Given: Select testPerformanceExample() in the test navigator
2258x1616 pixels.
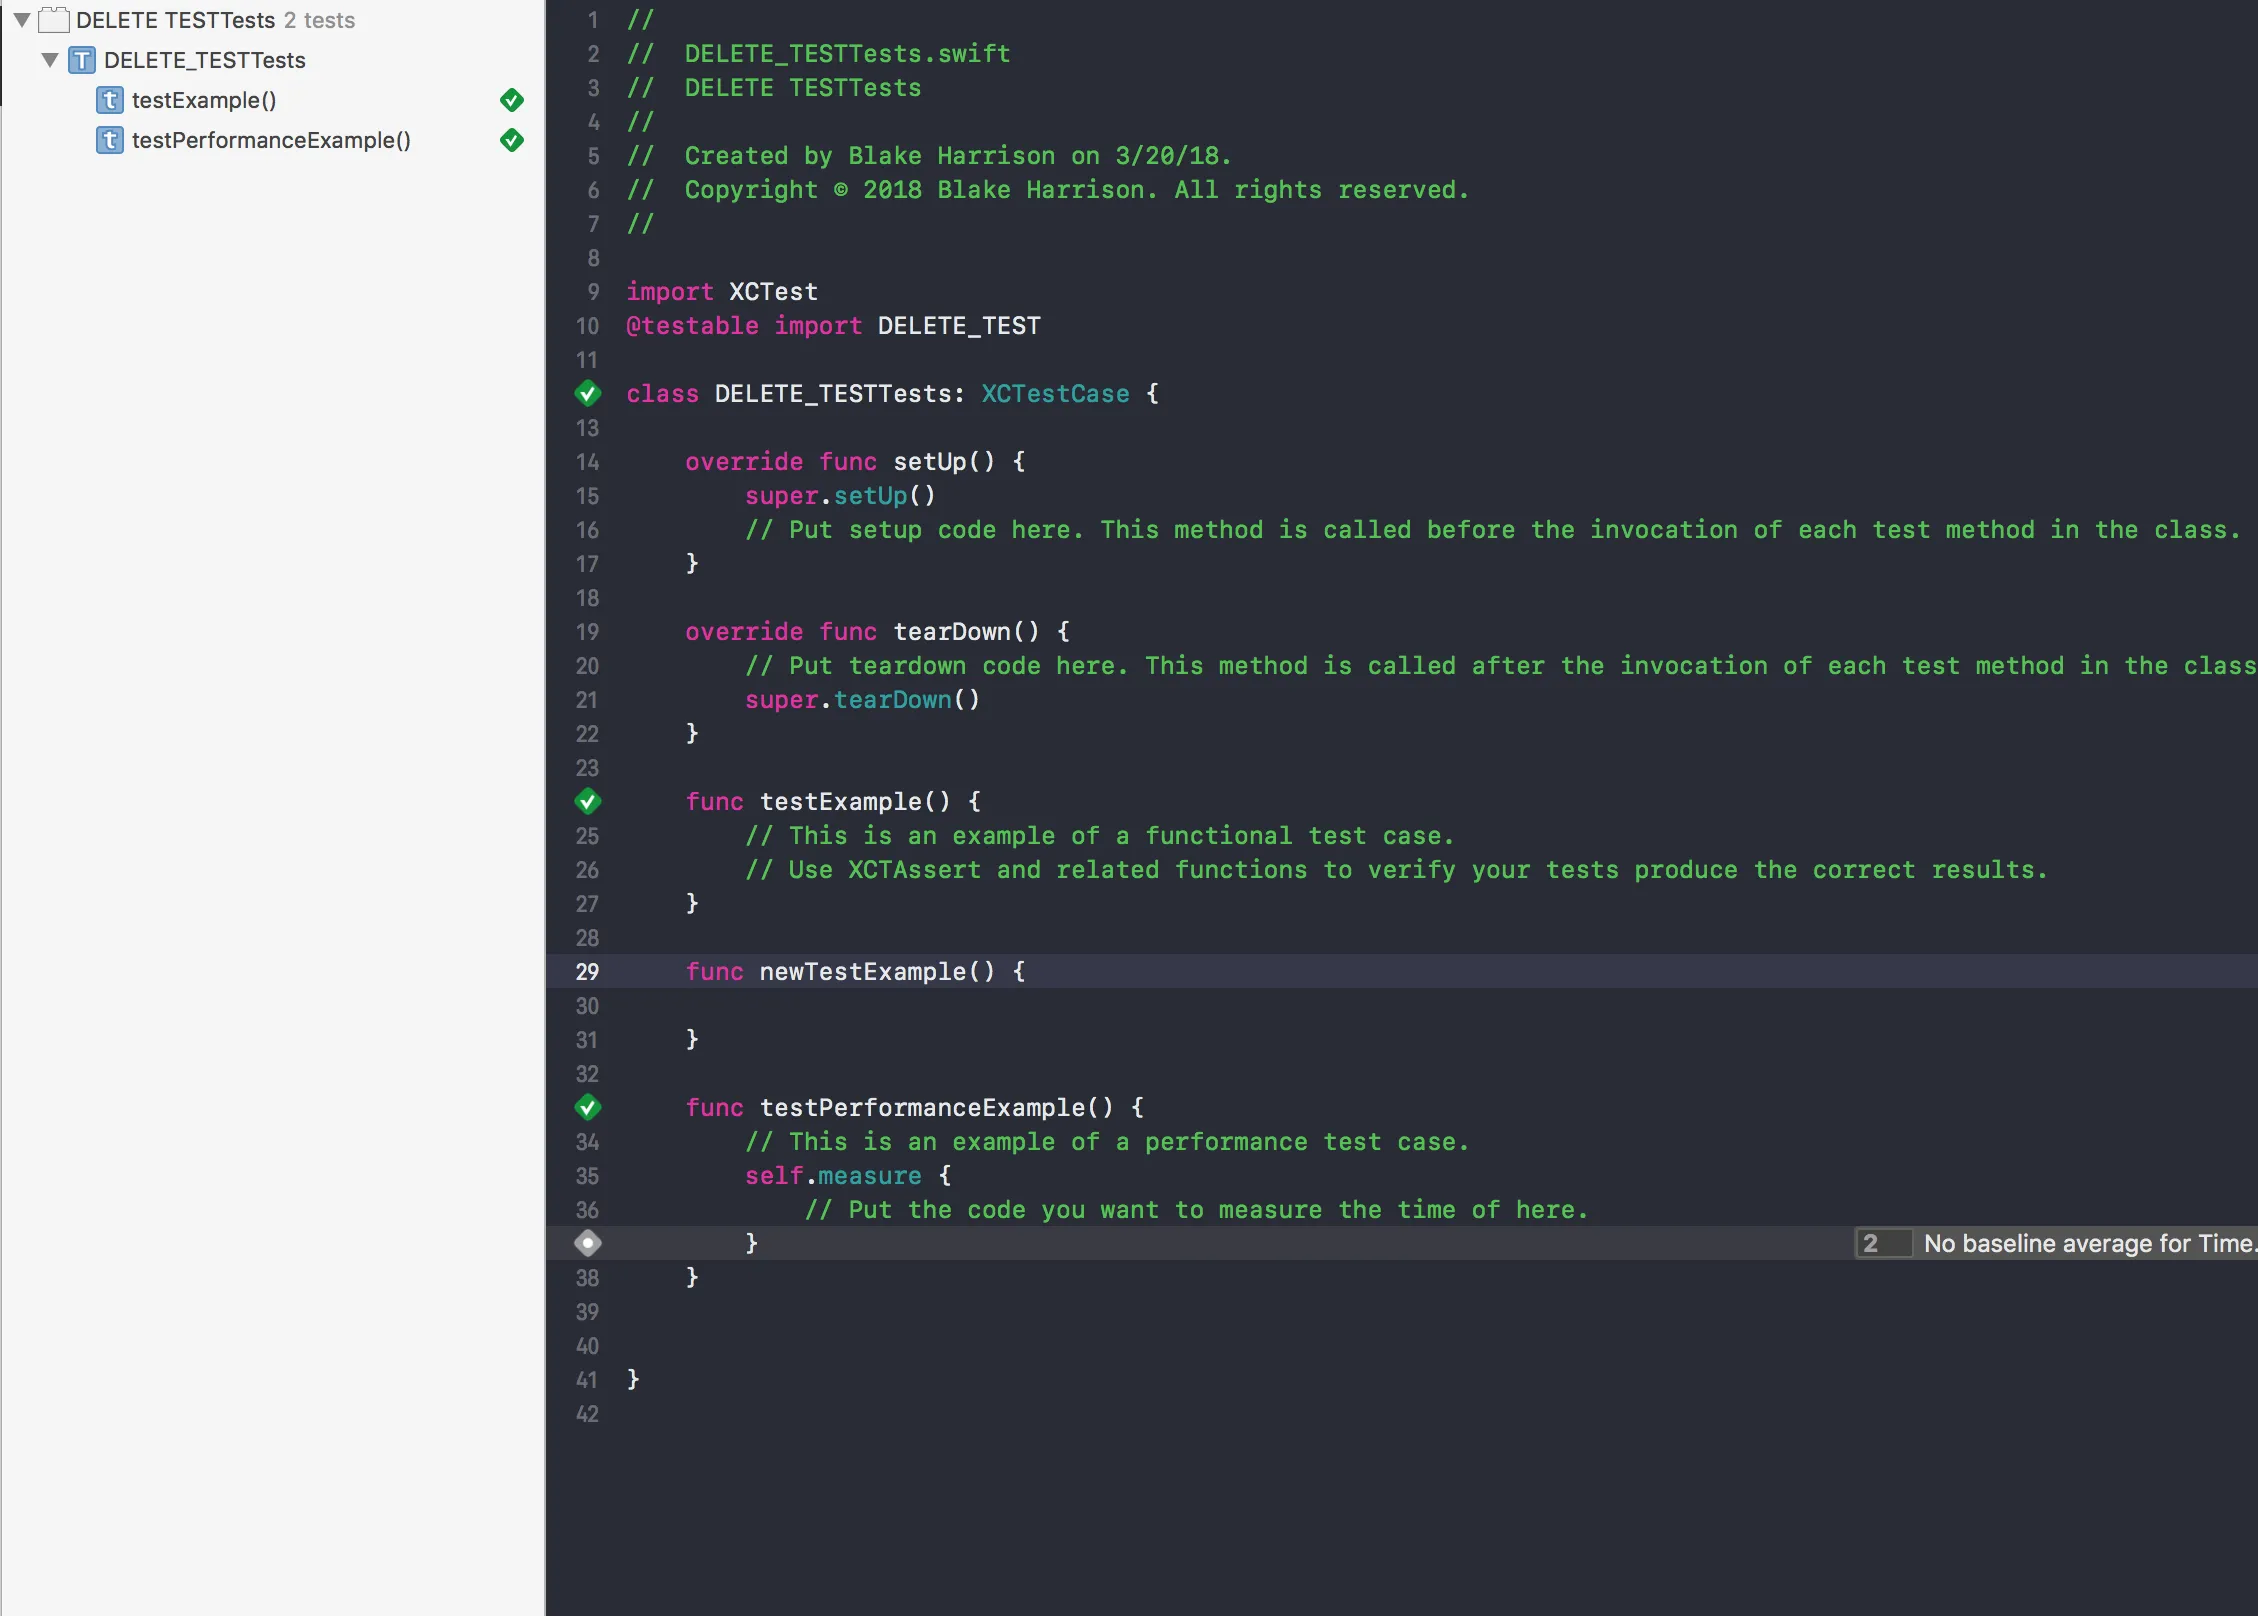Looking at the screenshot, I should 271,140.
